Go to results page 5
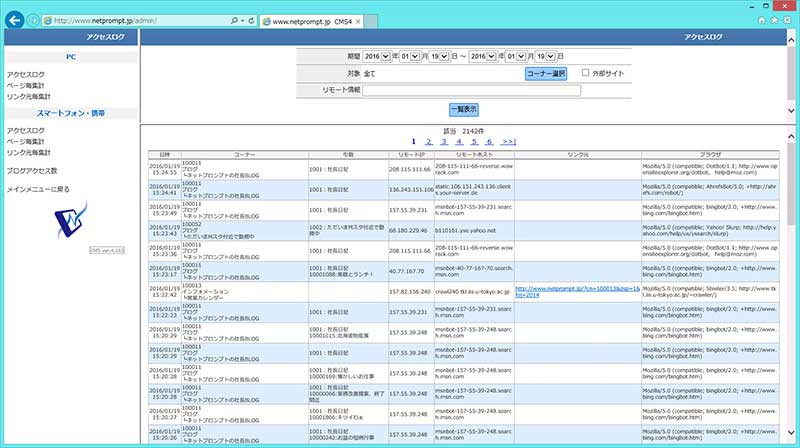The width and height of the screenshot is (800, 448). click(474, 141)
